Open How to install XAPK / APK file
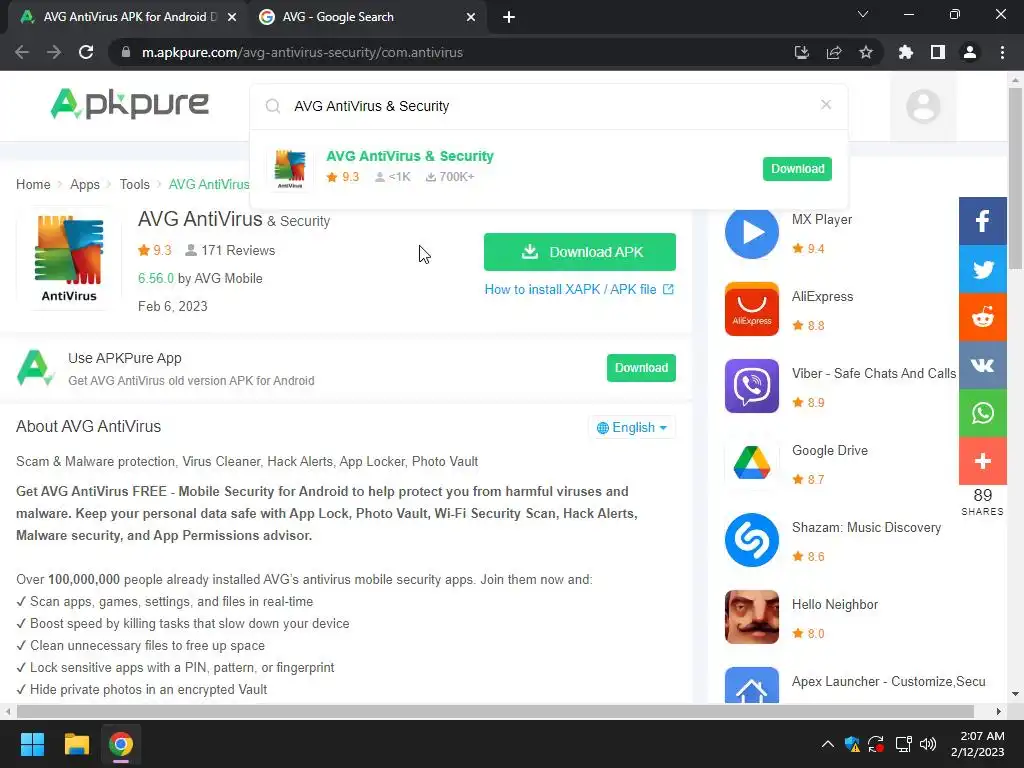Screen dimensions: 1024x768 579,289
